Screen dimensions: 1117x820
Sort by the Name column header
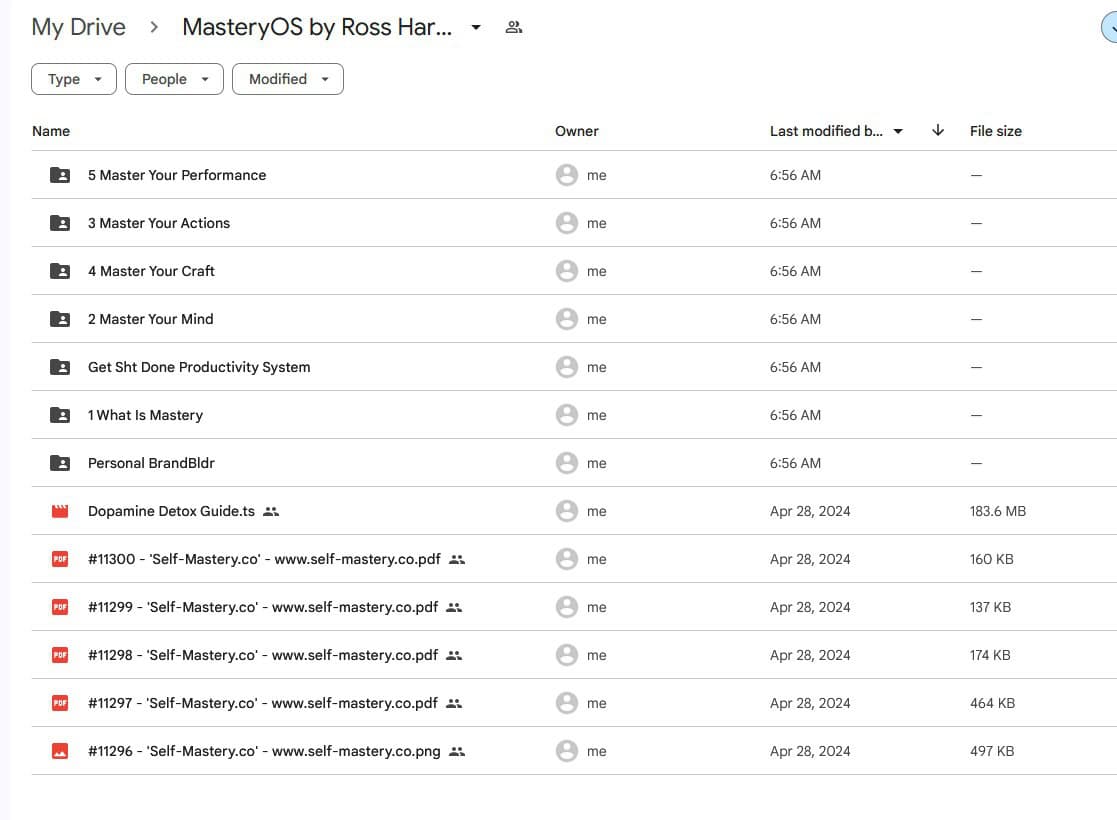click(51, 131)
